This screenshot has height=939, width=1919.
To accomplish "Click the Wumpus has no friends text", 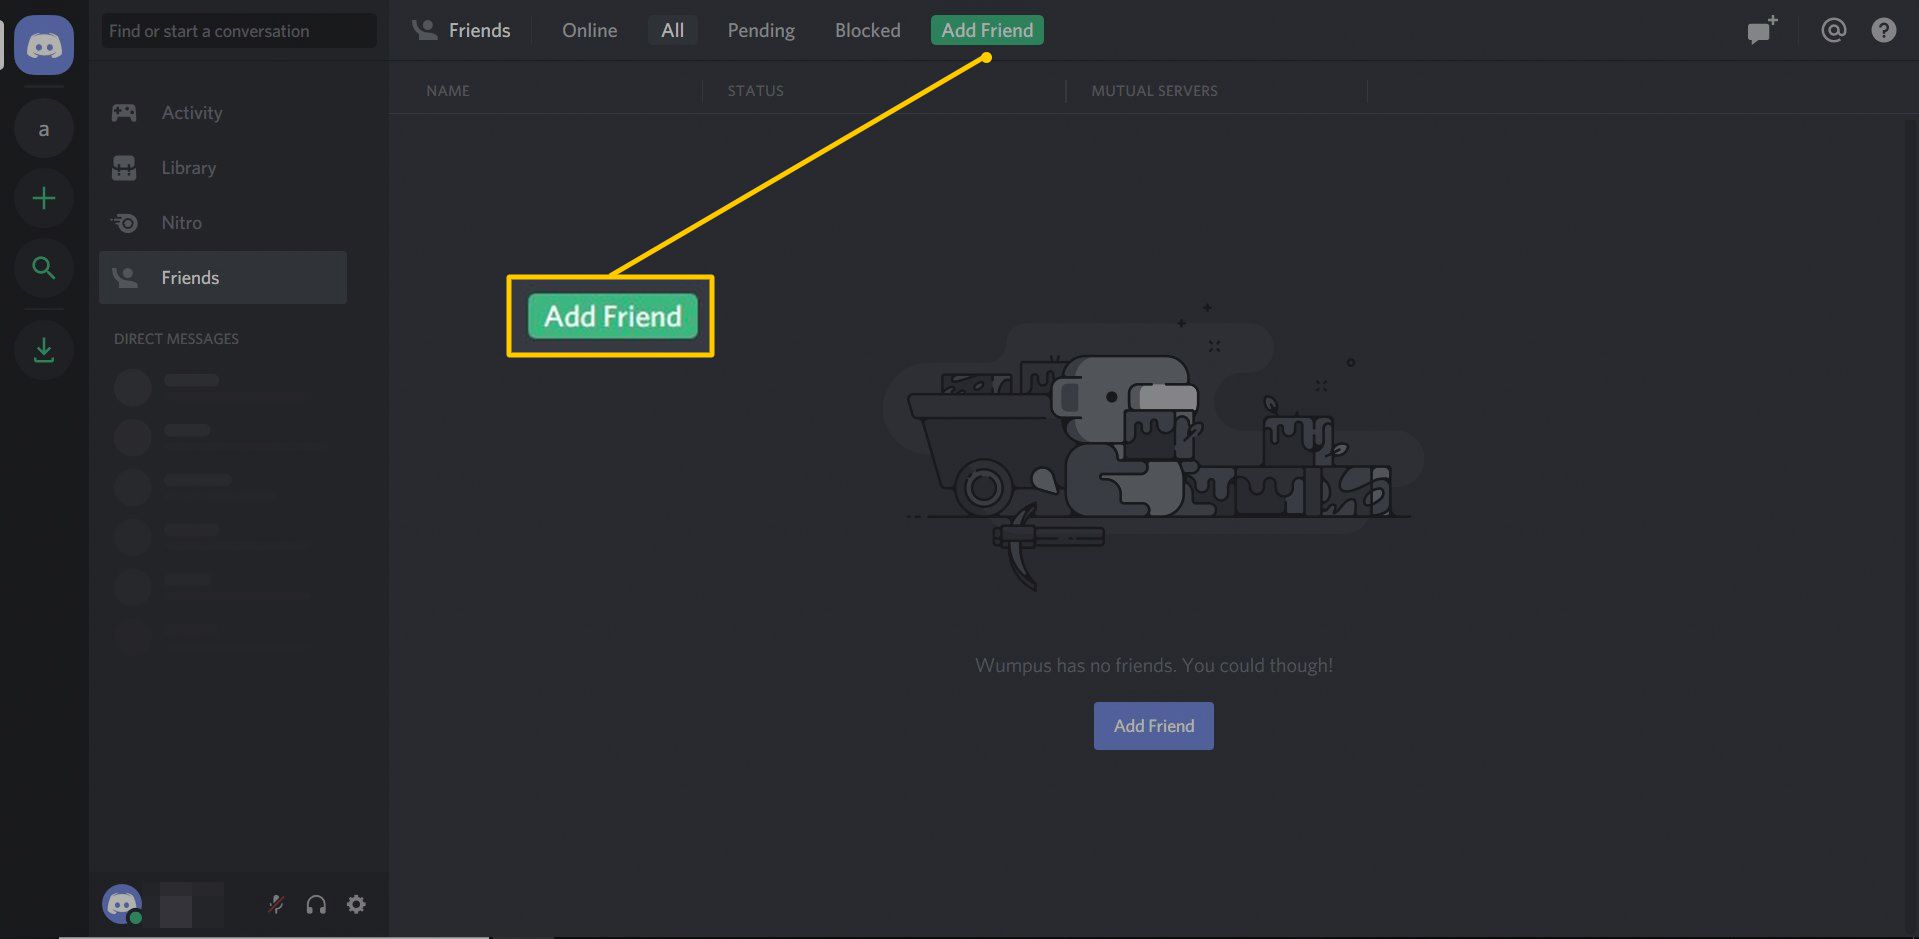I will [1154, 665].
